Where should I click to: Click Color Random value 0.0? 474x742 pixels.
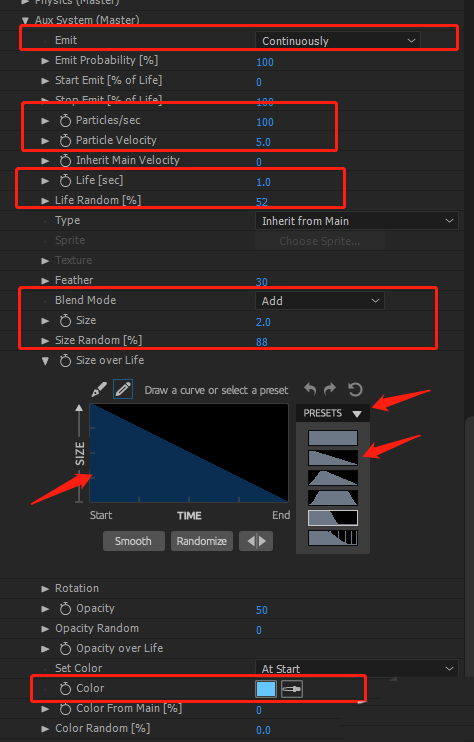[x=263, y=730]
